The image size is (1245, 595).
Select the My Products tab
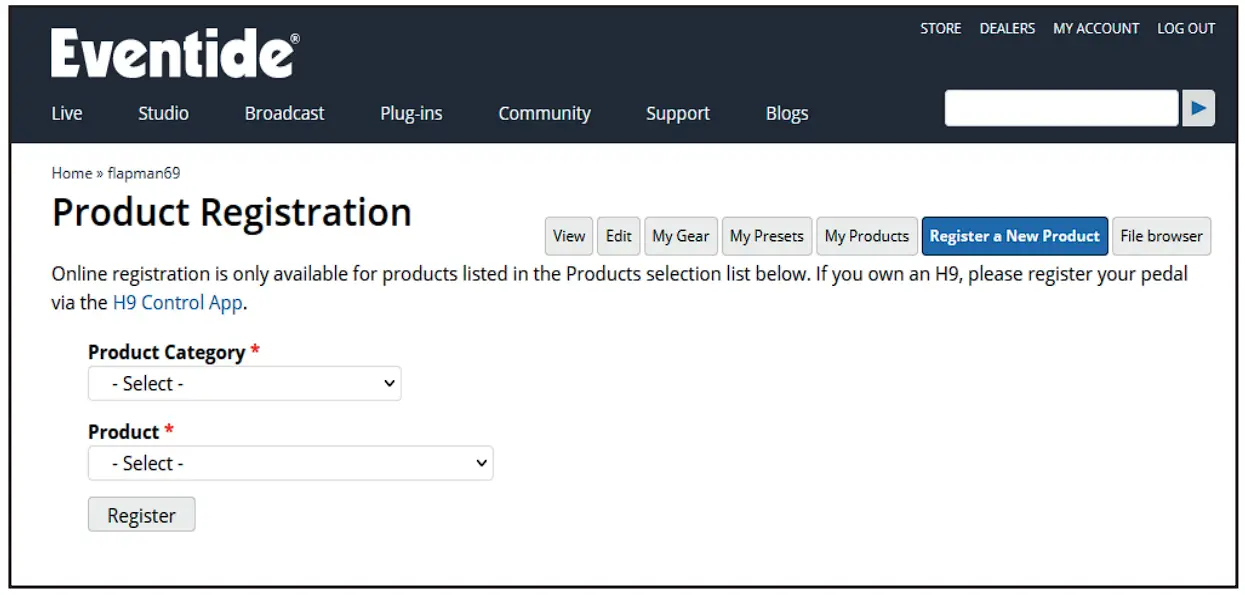point(866,236)
